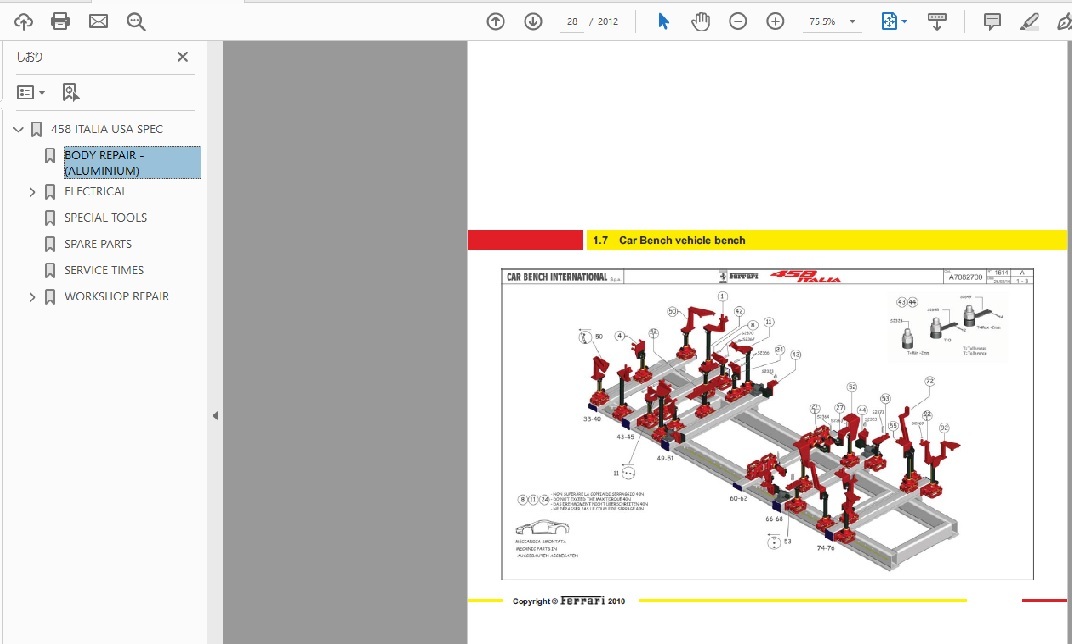Open the WORKSHOP REPAIR bookmark
Screen dimensions: 1072x644
pyautogui.click(x=116, y=296)
